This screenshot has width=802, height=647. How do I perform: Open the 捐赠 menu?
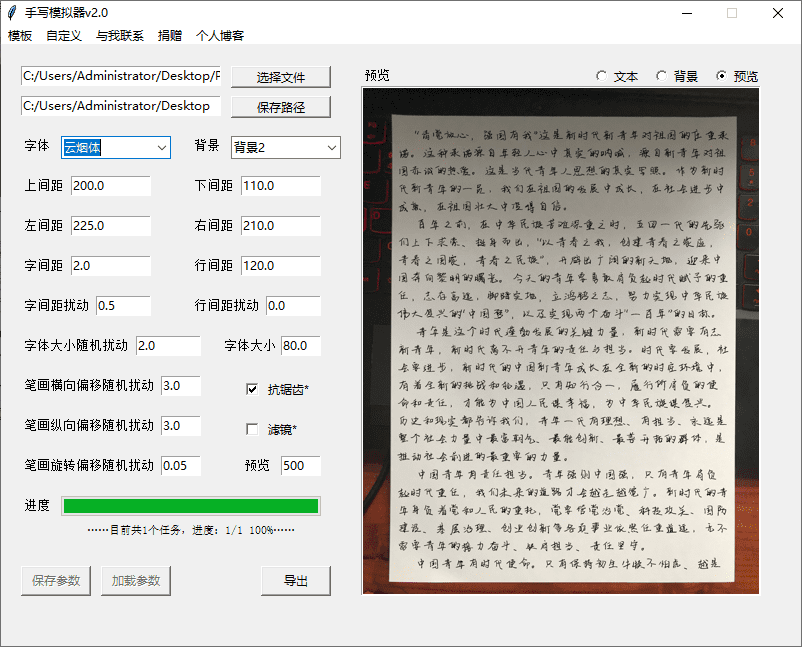pyautogui.click(x=170, y=35)
